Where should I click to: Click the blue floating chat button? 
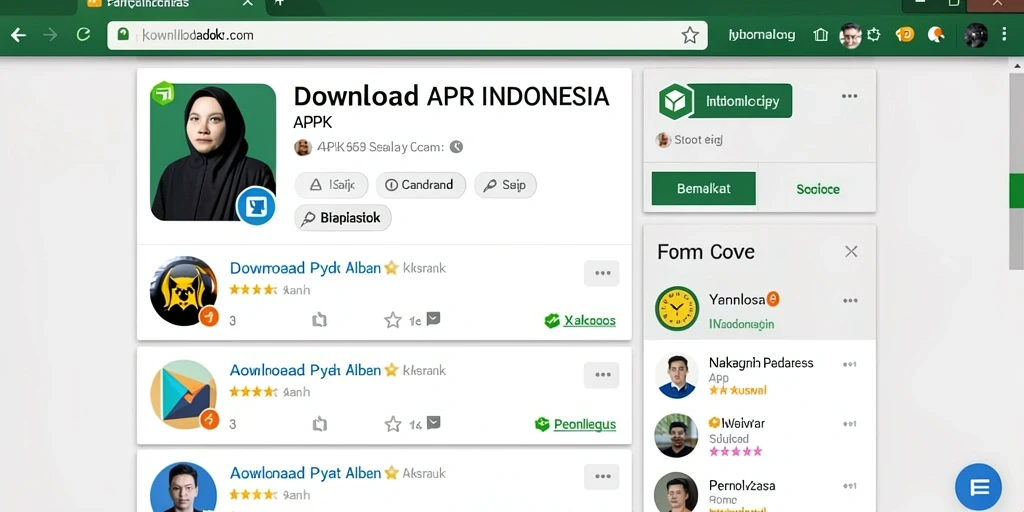(x=978, y=487)
